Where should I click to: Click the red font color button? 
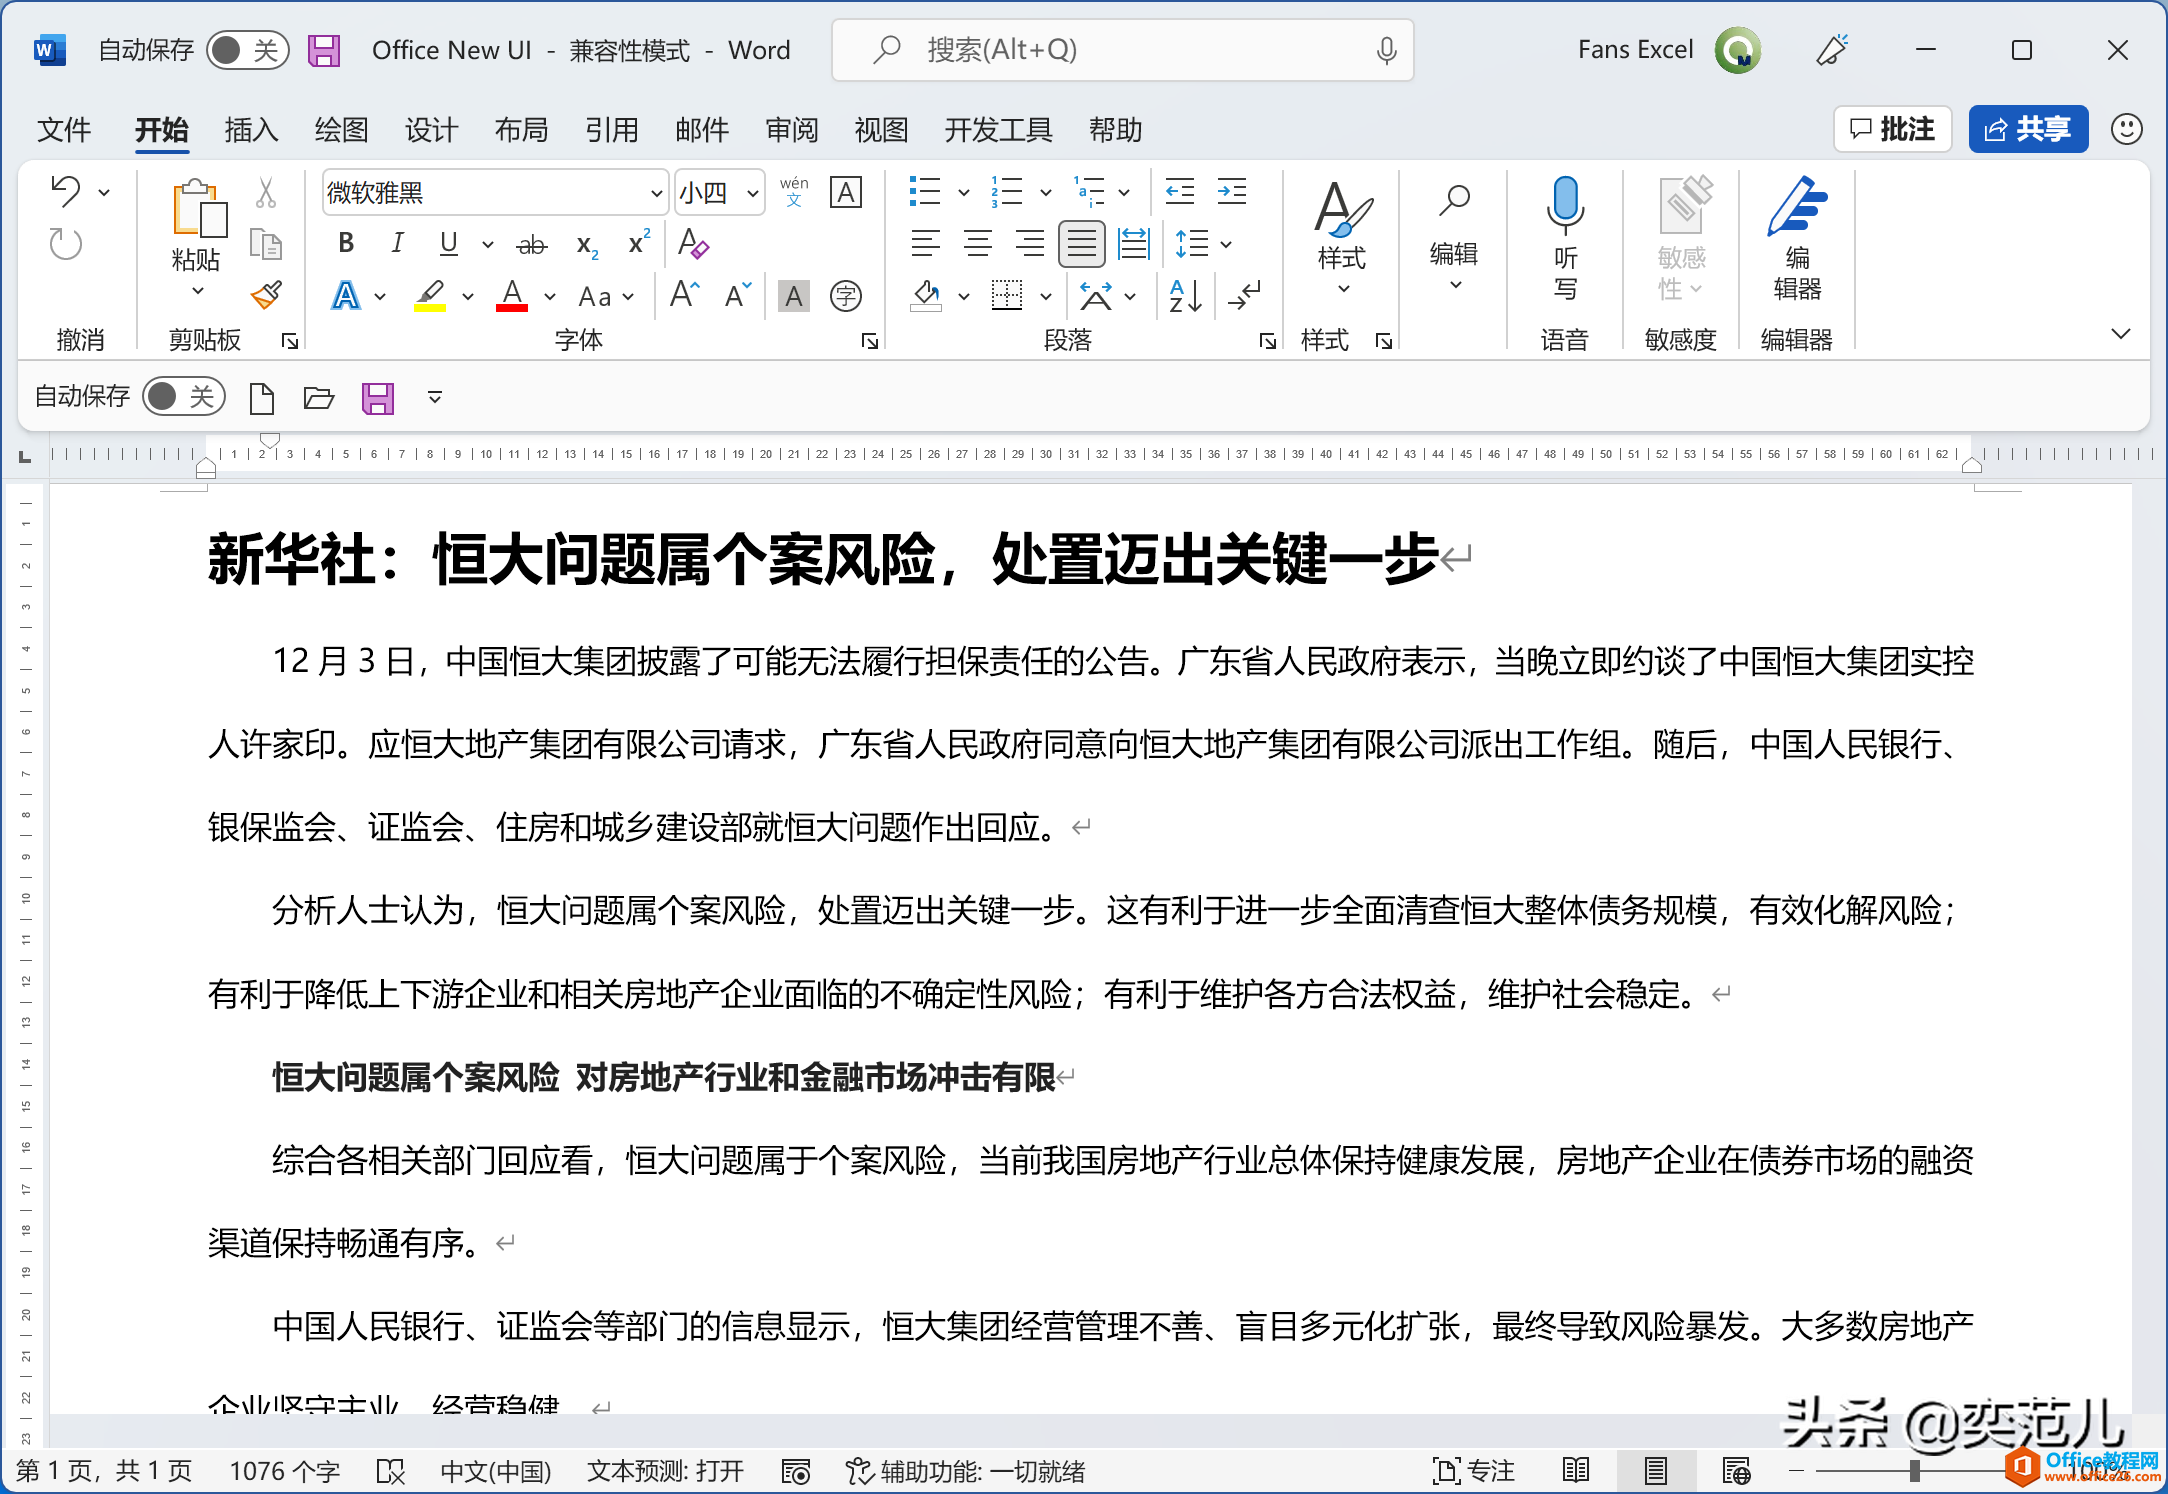click(512, 296)
